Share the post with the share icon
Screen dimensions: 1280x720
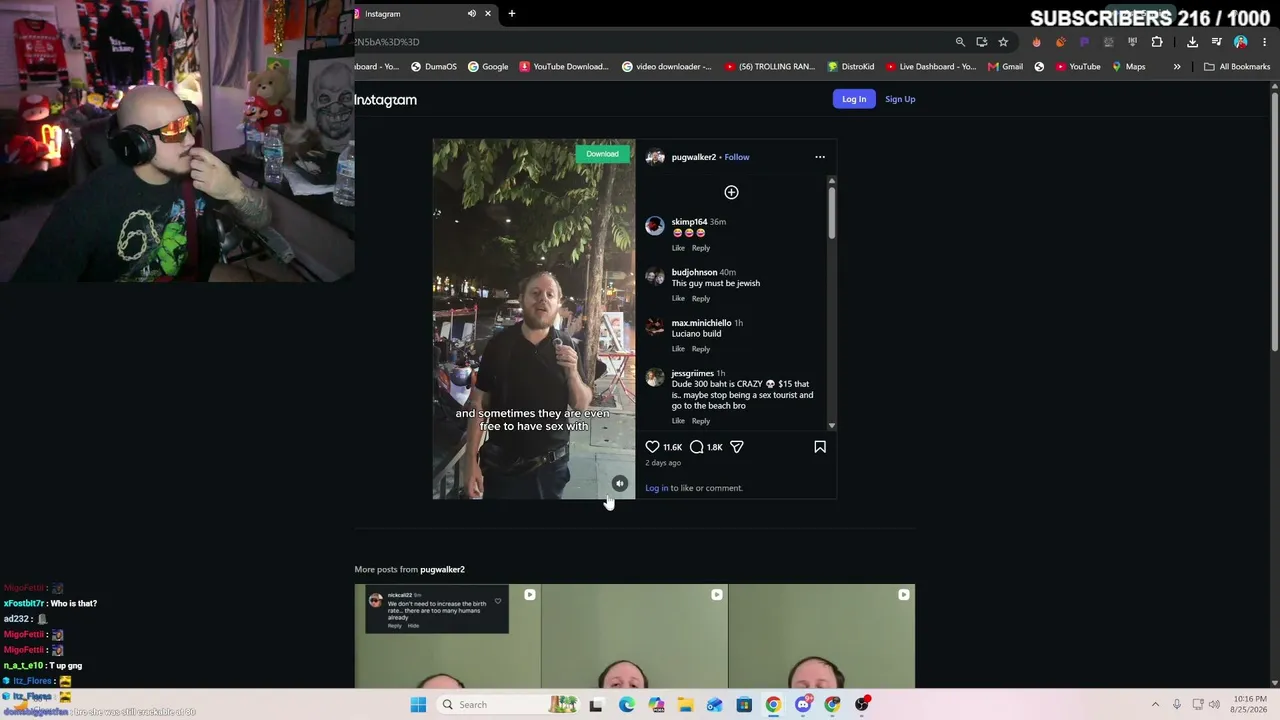737,447
